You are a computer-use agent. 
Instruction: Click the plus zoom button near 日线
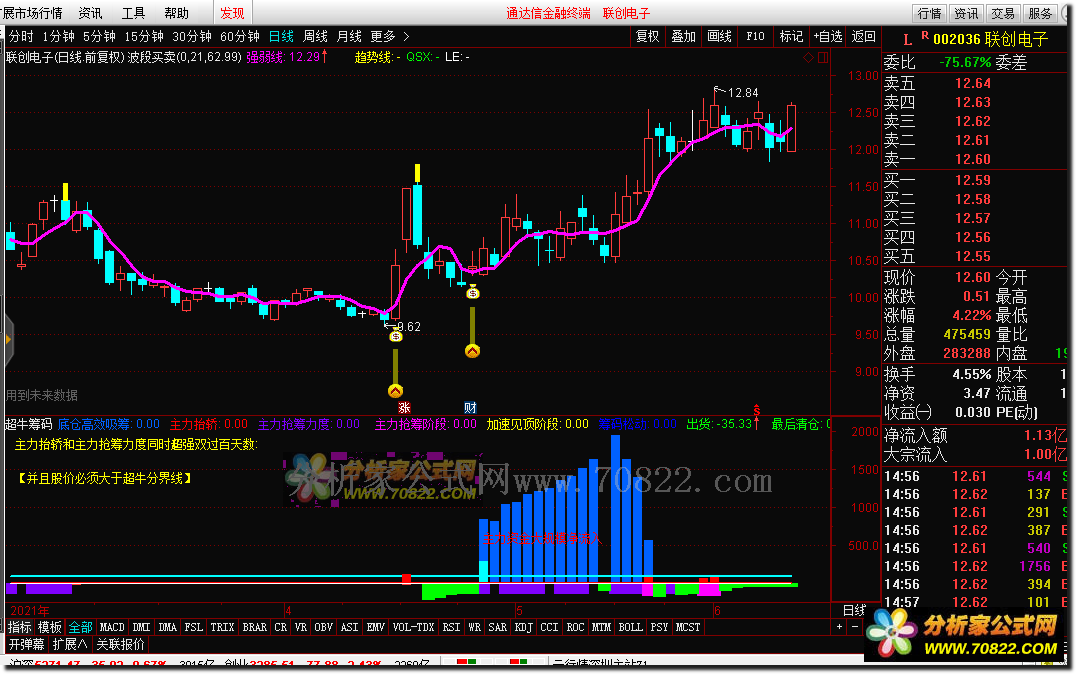pos(839,627)
